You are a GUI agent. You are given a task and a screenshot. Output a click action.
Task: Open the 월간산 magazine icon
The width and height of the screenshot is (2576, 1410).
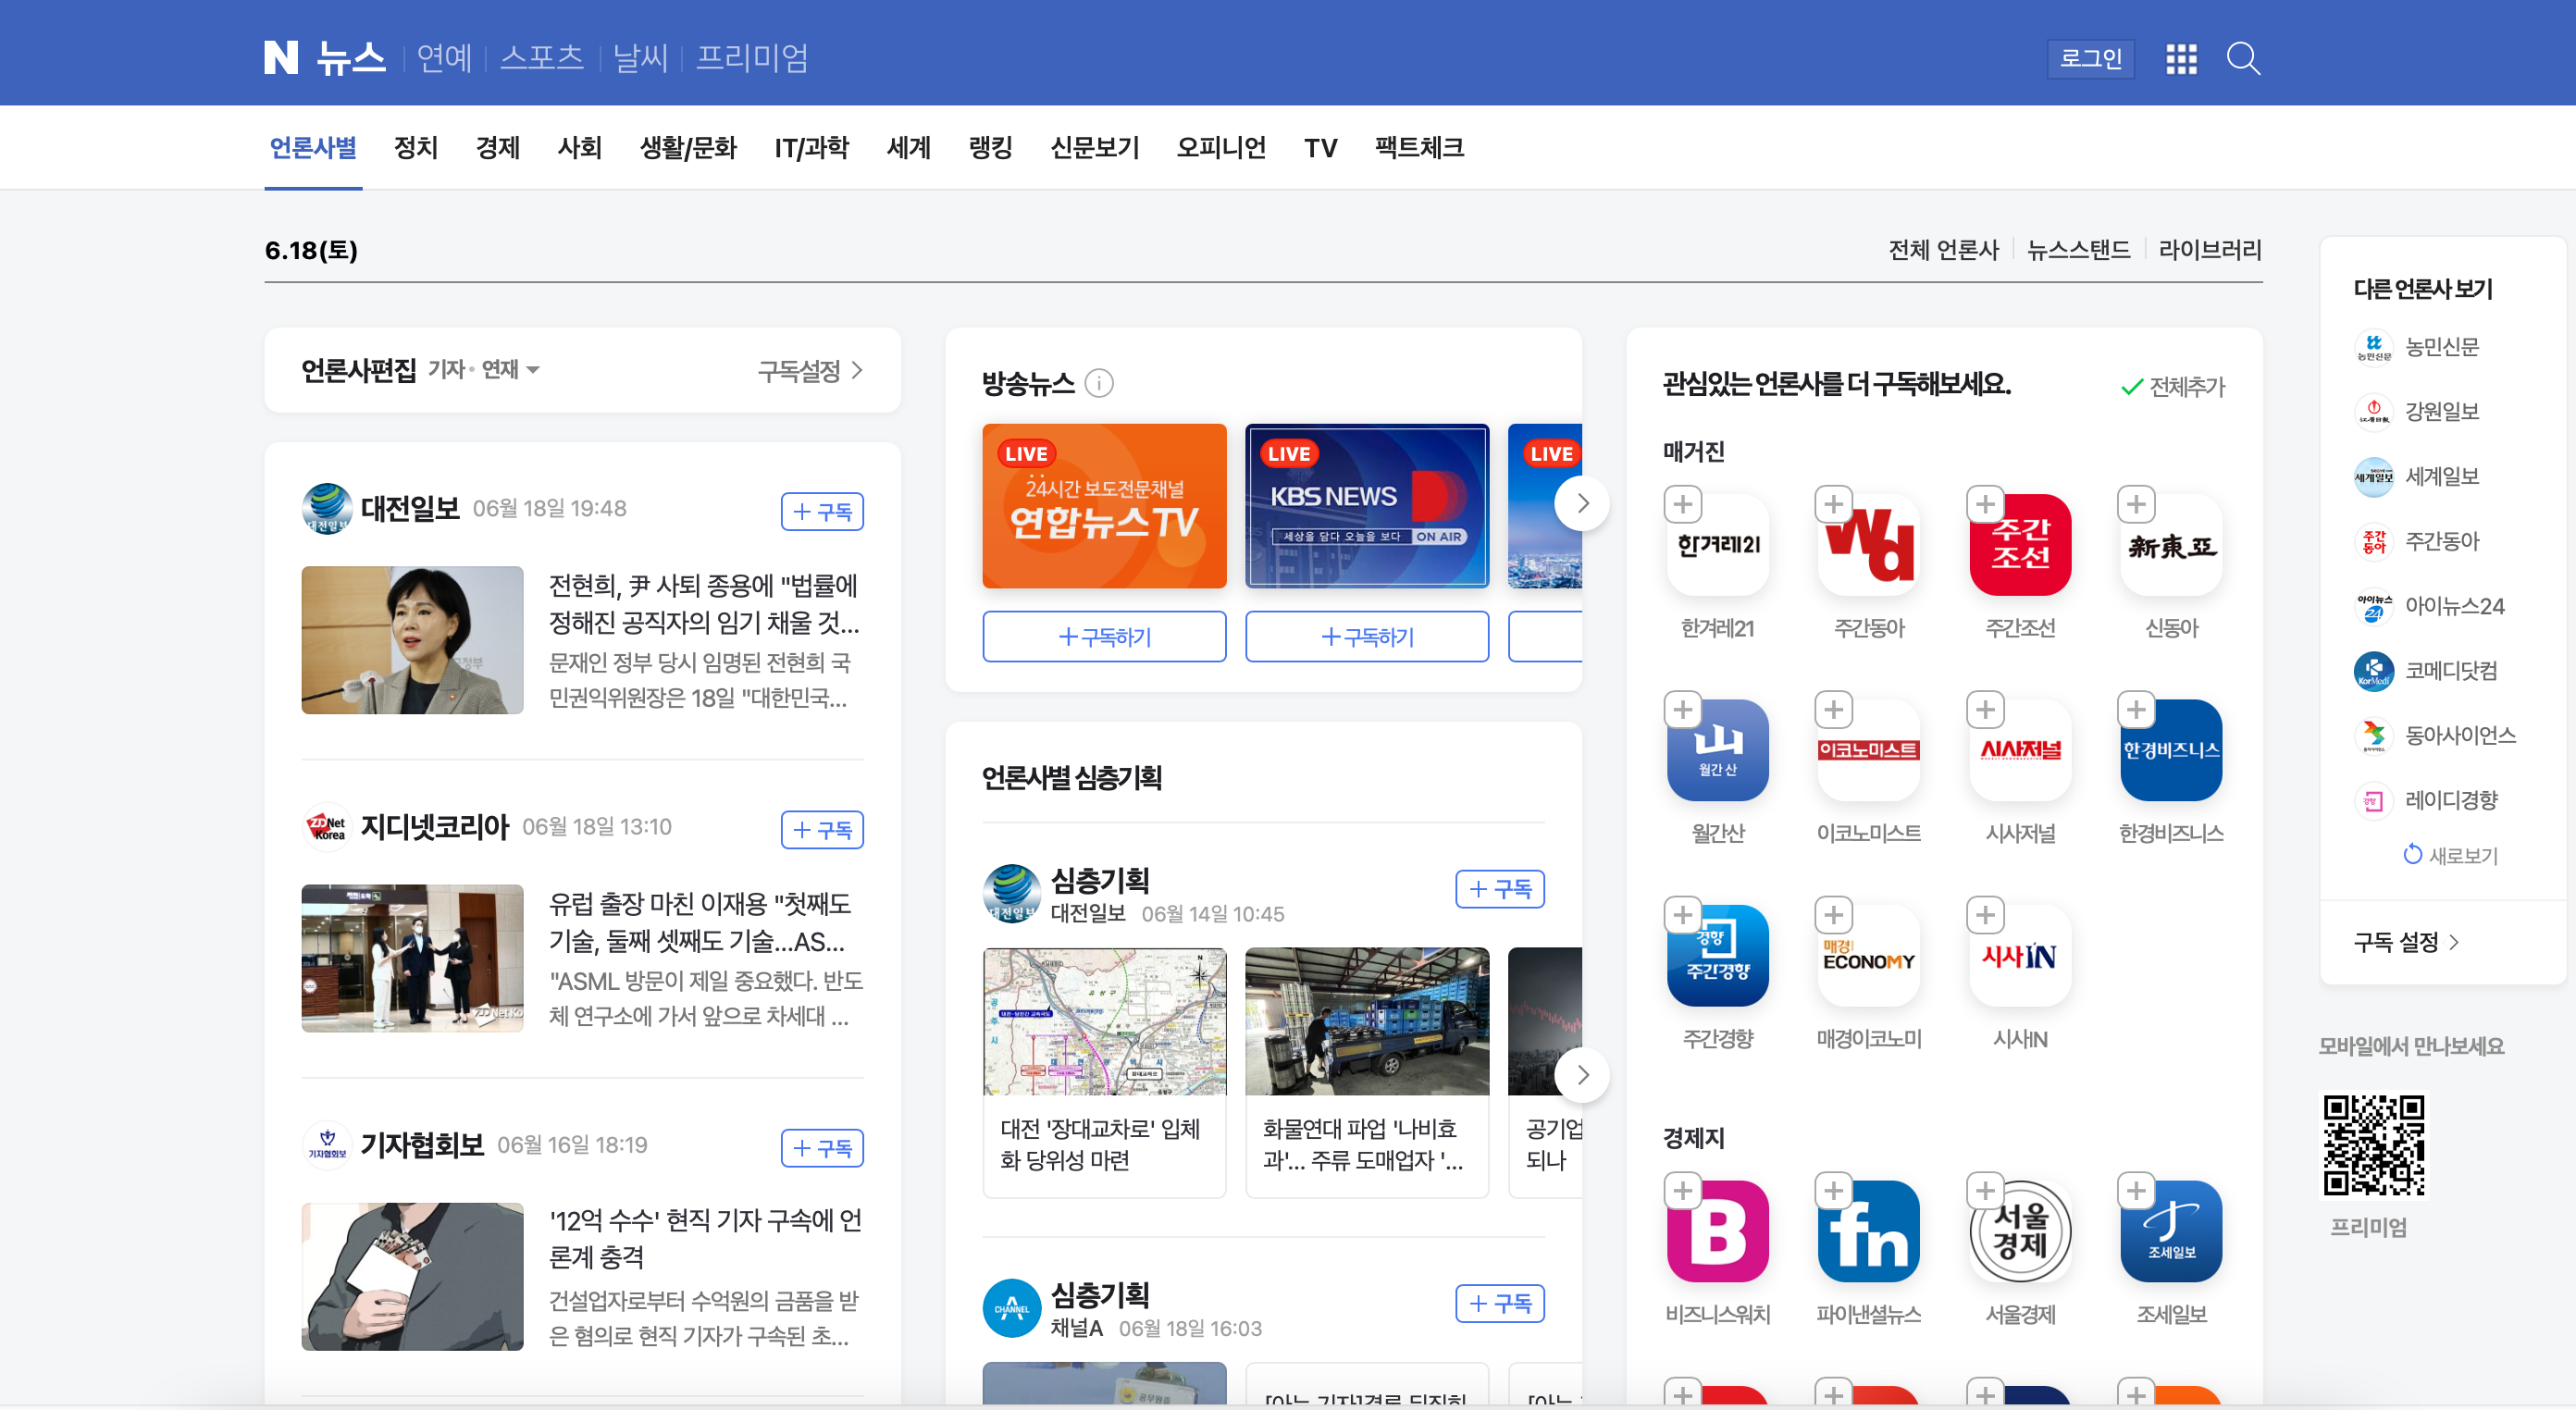pos(1718,750)
